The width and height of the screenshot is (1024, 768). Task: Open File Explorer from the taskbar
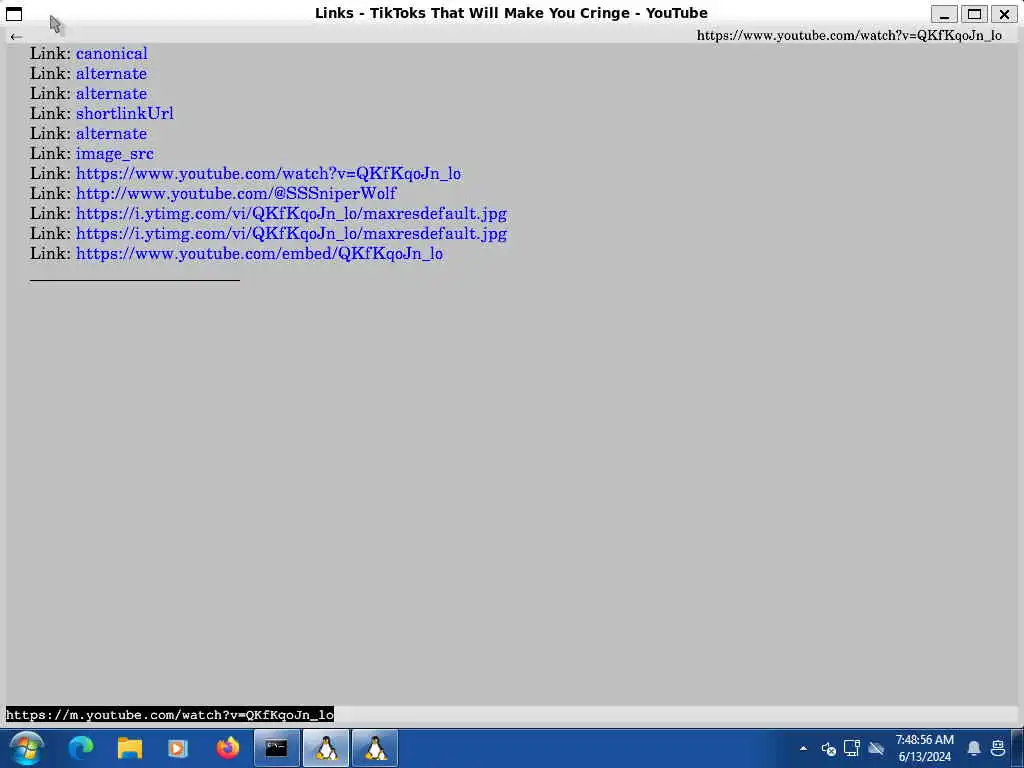129,748
